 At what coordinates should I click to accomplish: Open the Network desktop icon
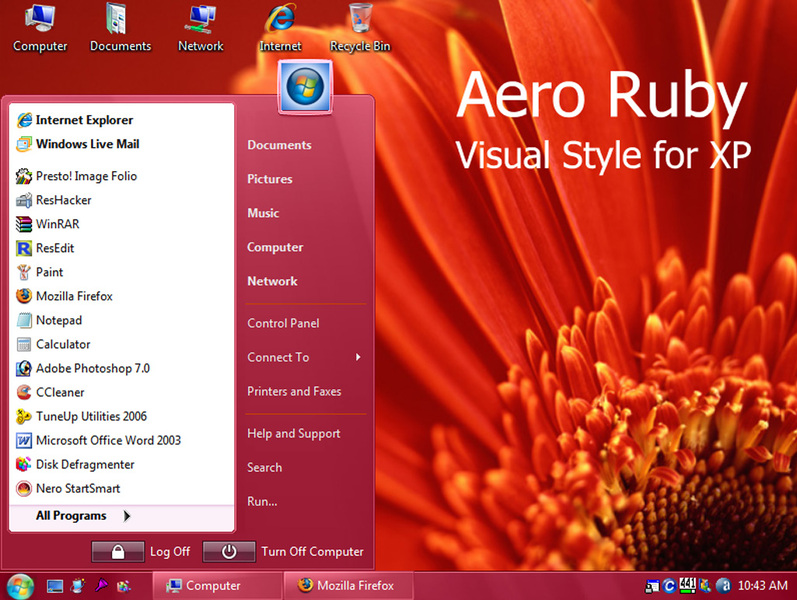[200, 27]
